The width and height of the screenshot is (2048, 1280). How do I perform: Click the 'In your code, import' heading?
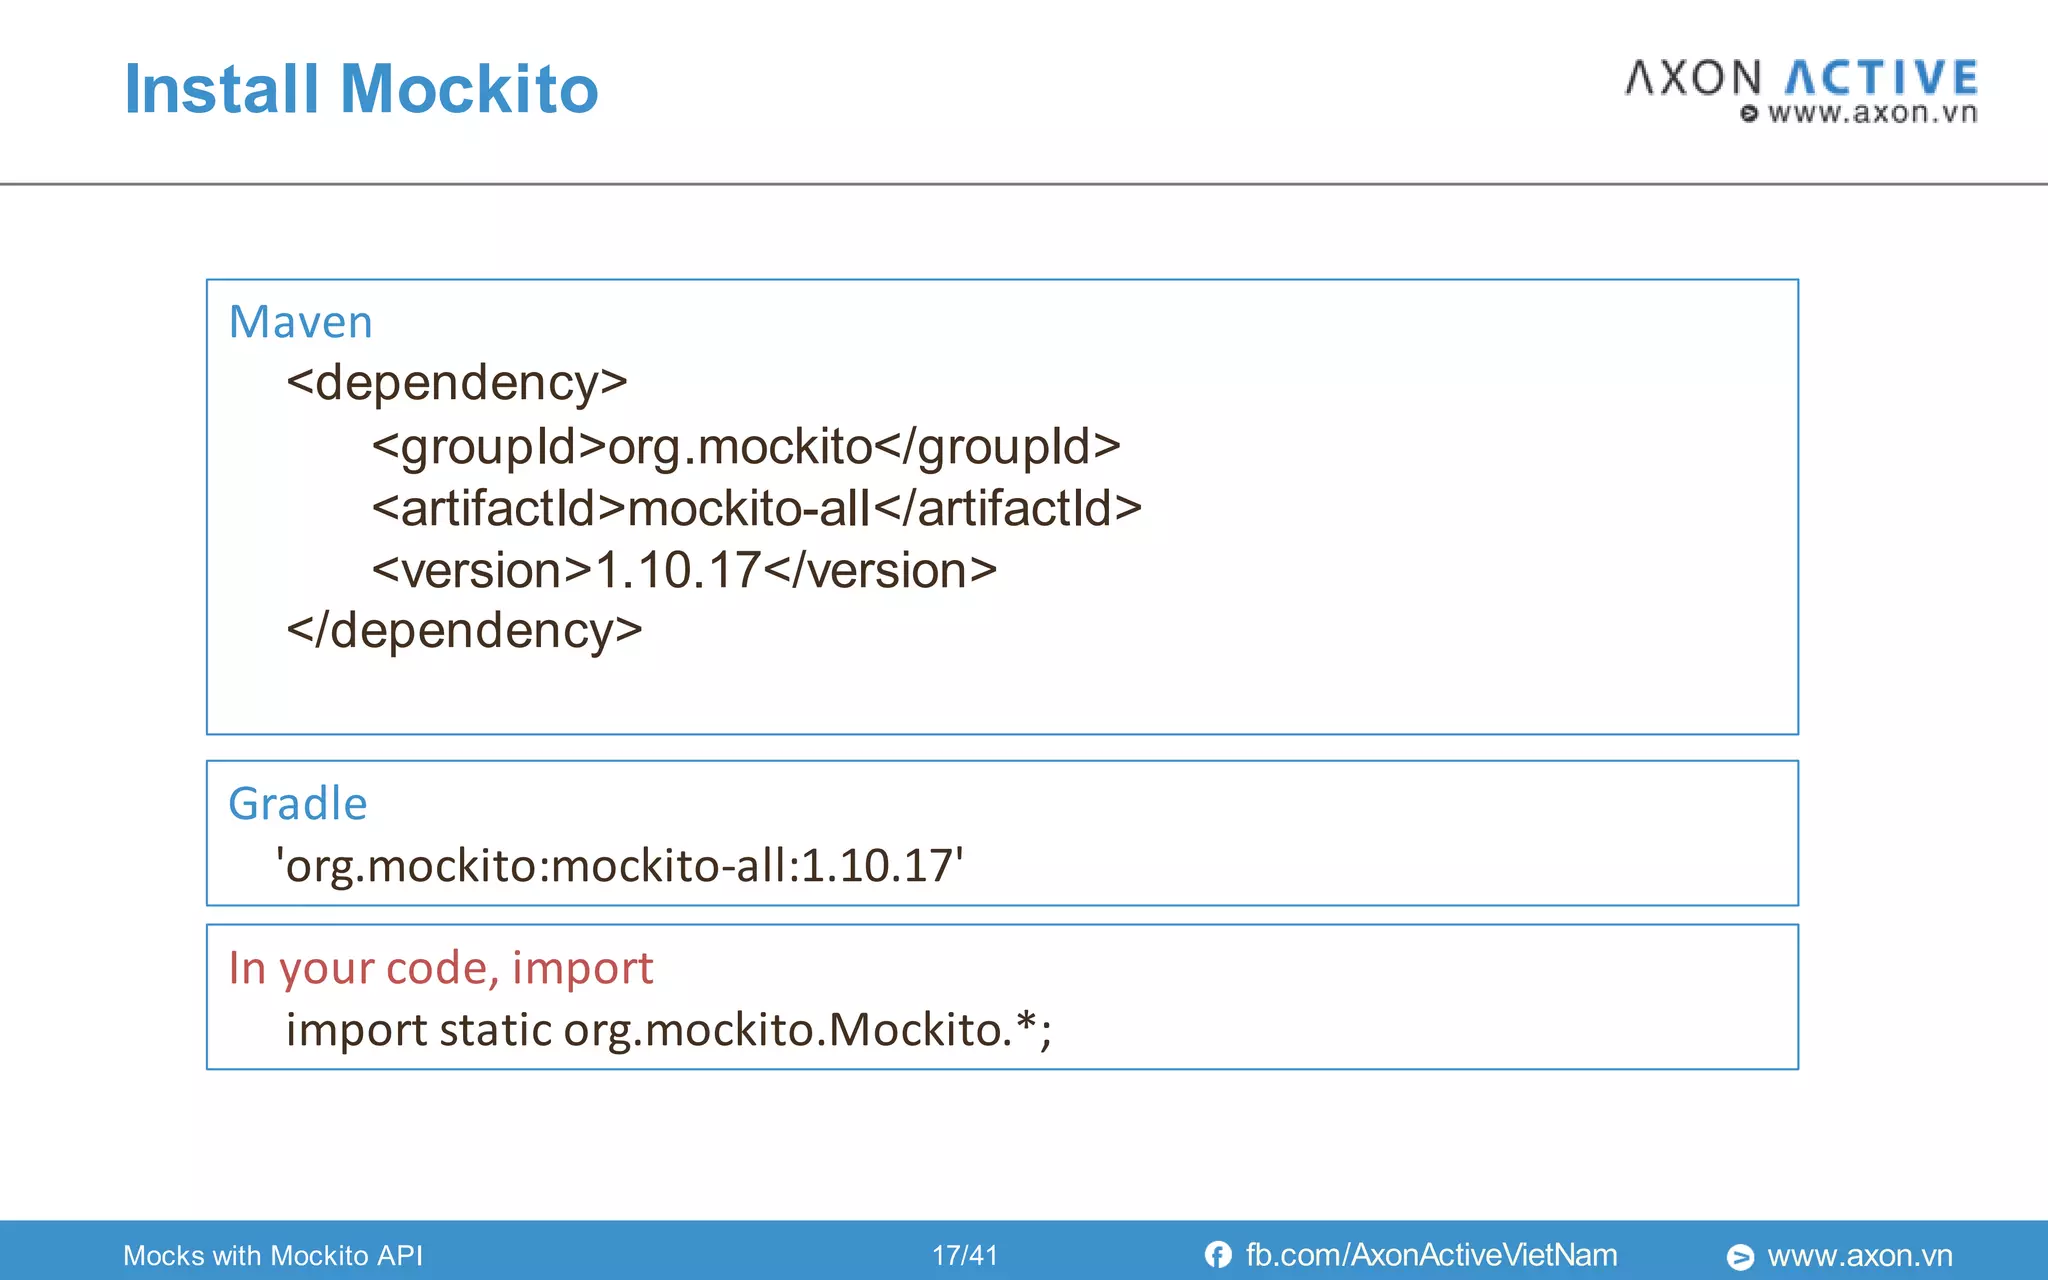point(440,968)
